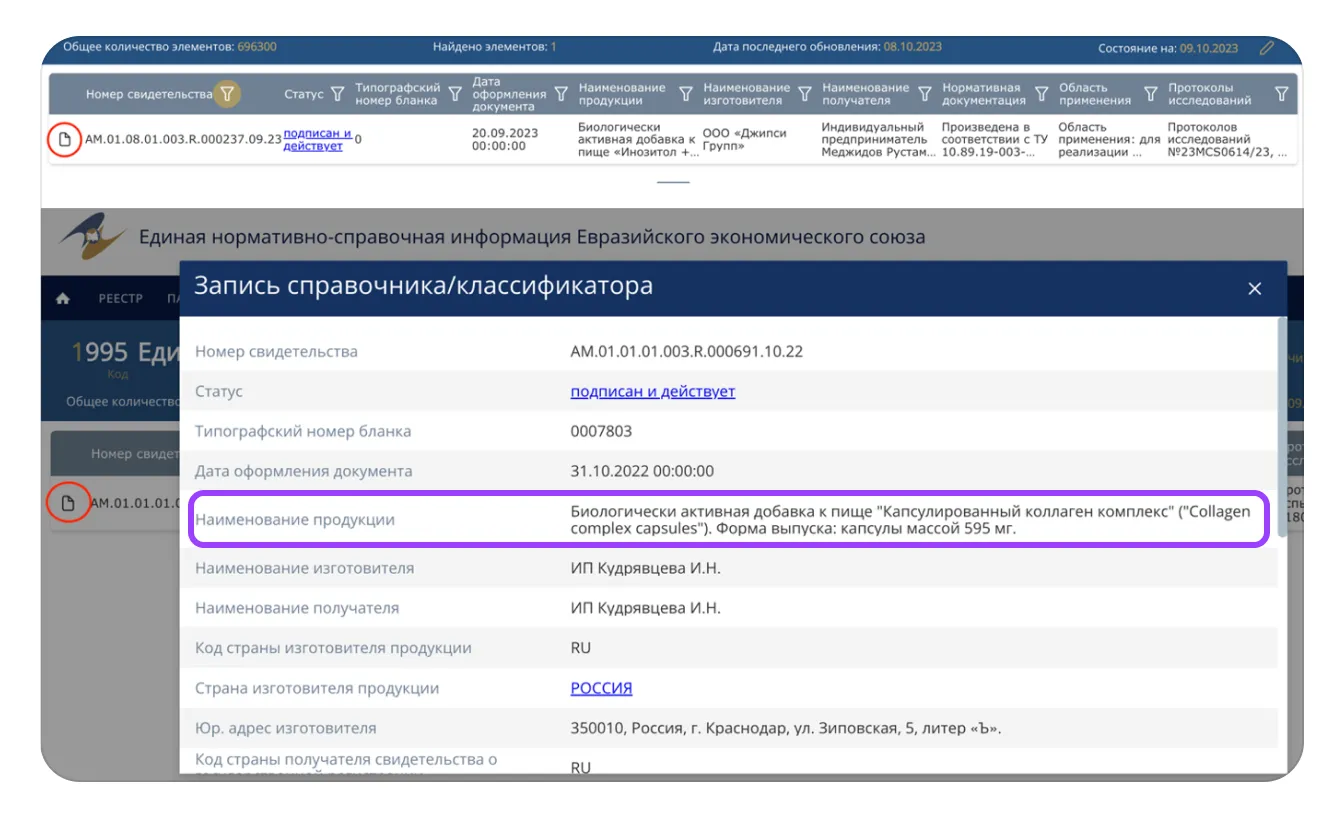Select address 350010, Россия, г. Краснодар

pos(786,728)
